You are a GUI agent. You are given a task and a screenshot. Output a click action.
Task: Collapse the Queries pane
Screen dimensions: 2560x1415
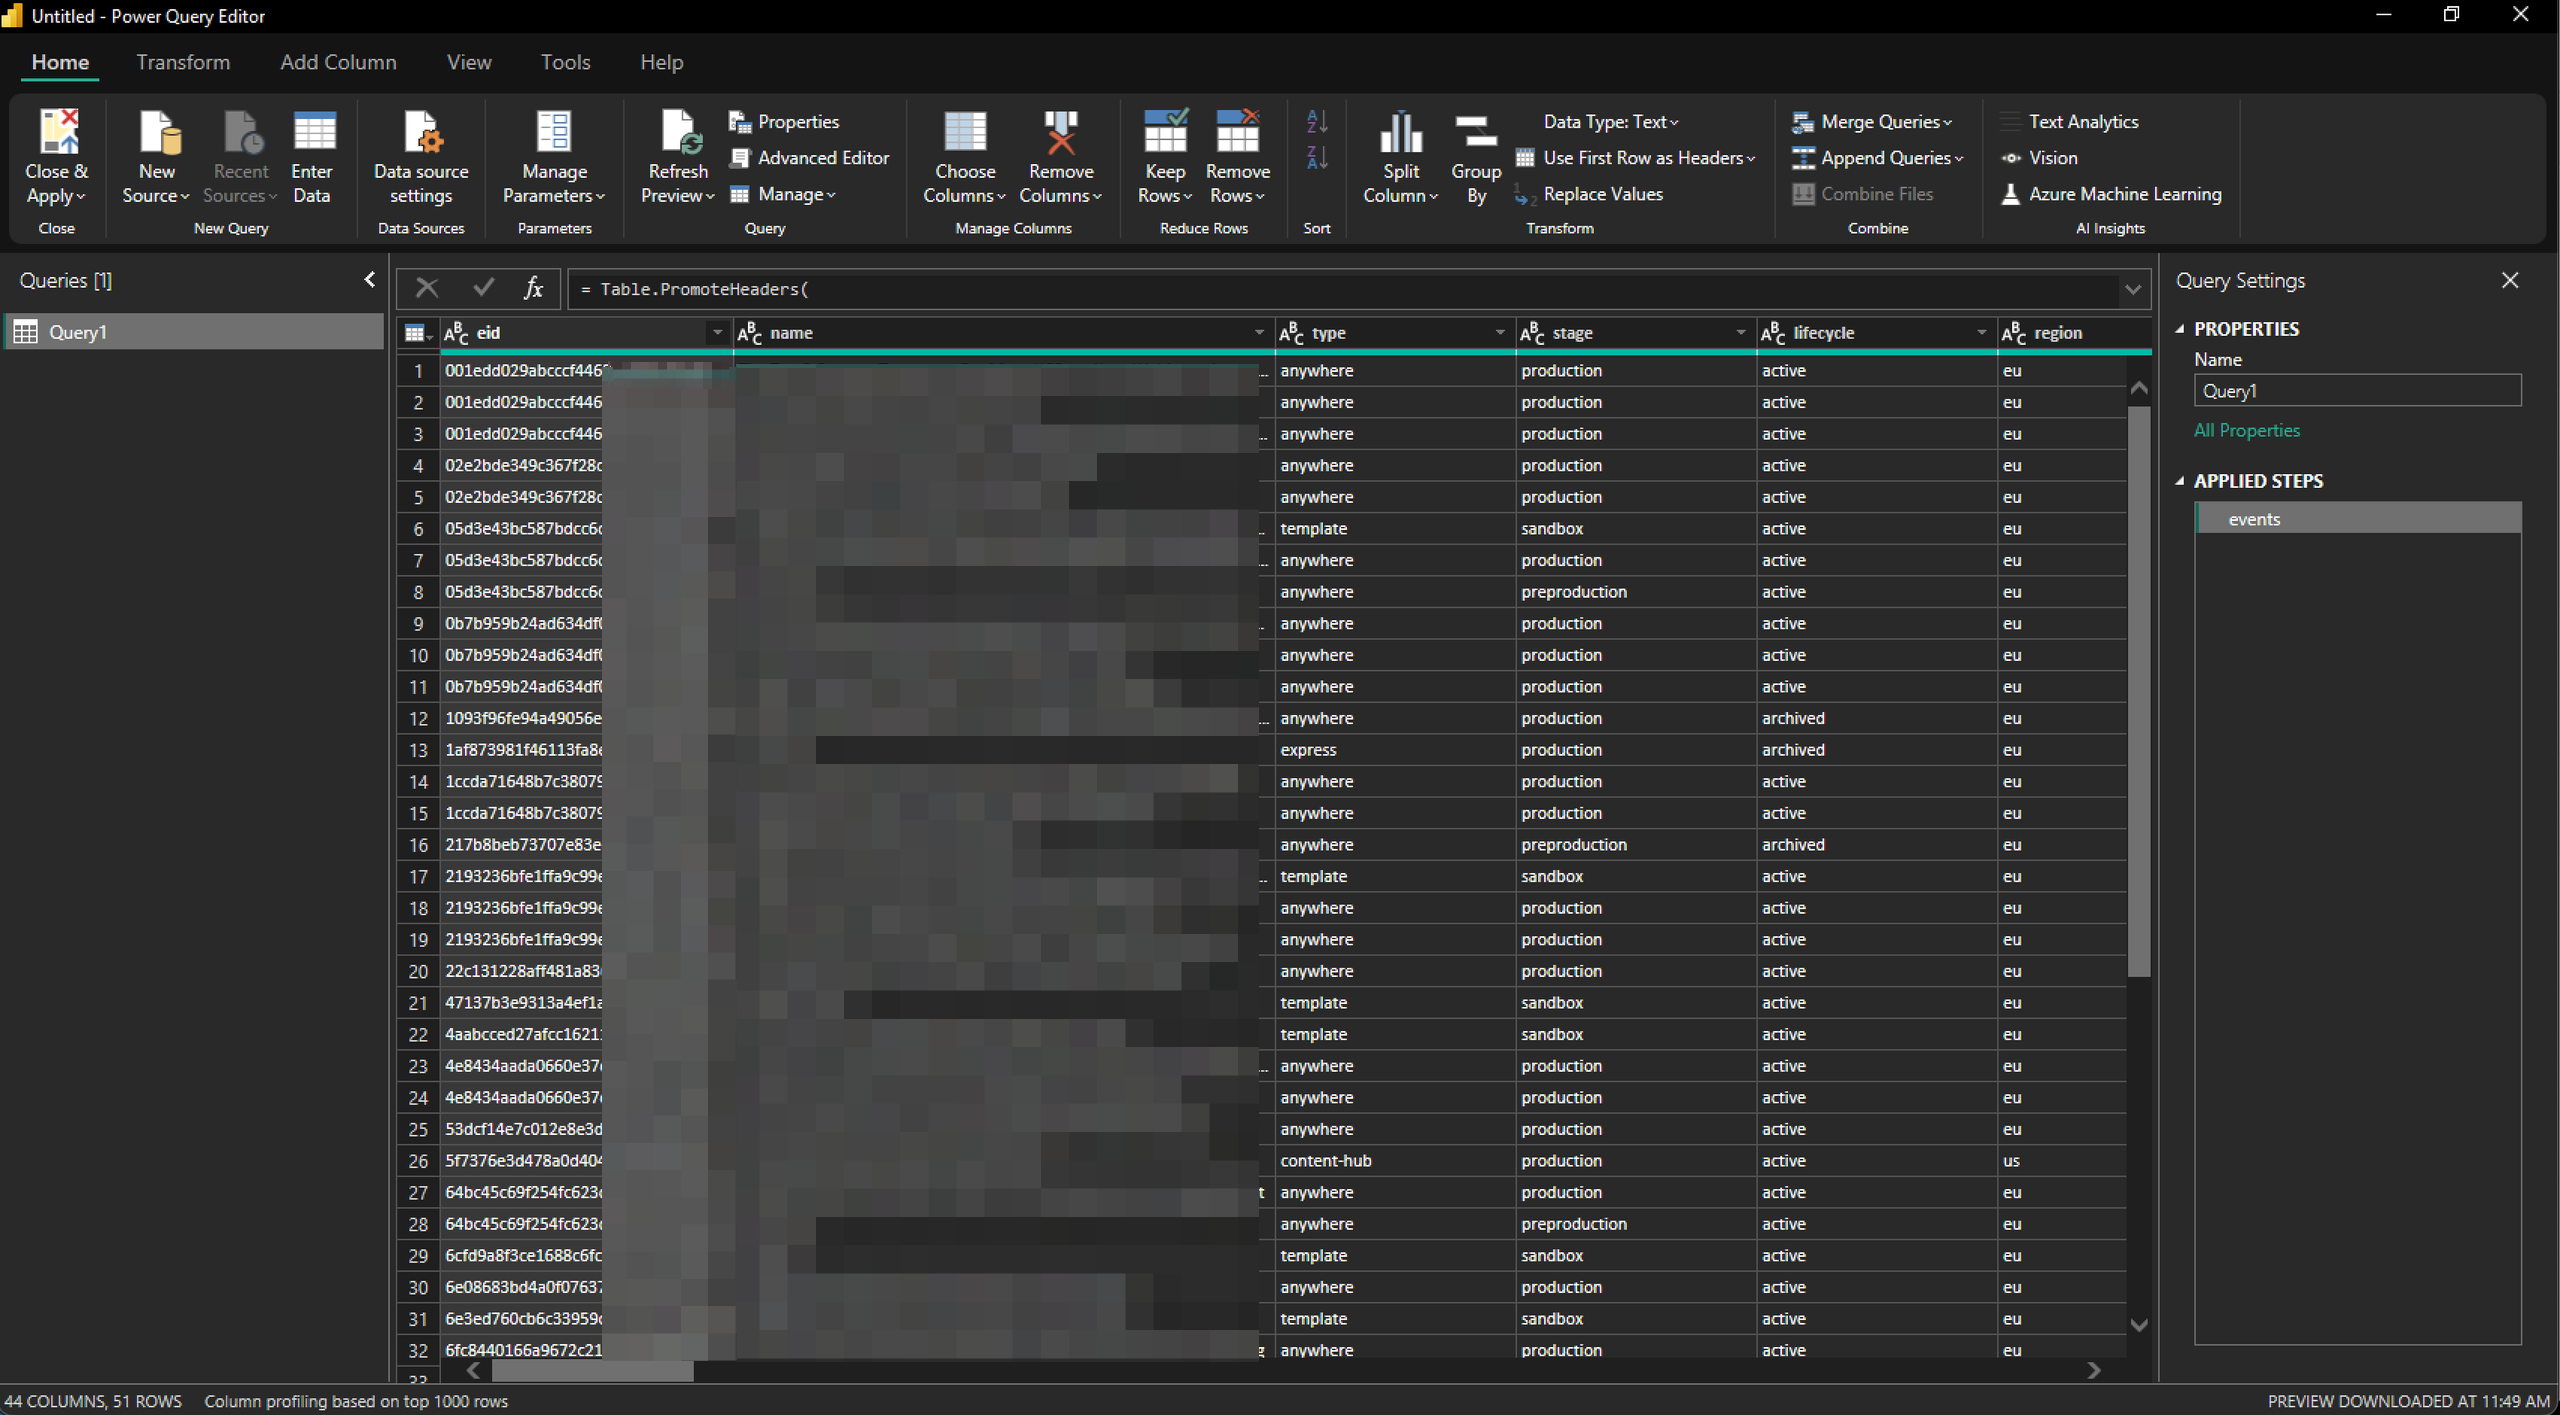[x=369, y=280]
